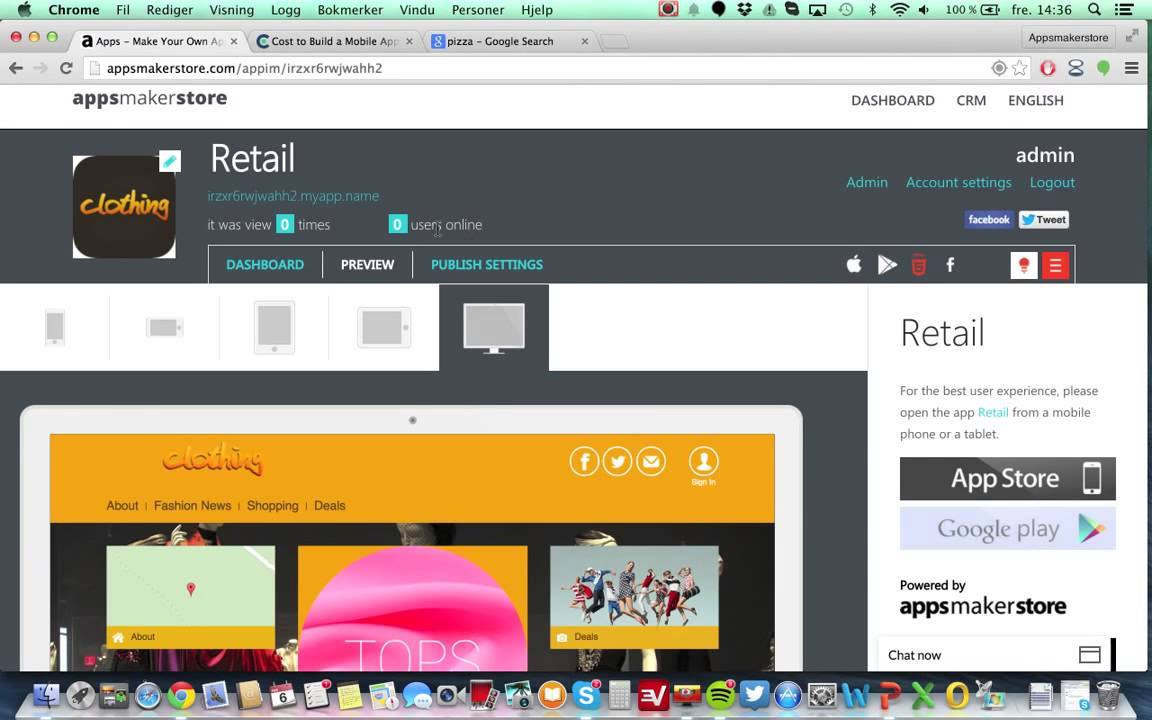This screenshot has height=720, width=1152.
Task: Click the Admin link
Action: pyautogui.click(x=866, y=182)
